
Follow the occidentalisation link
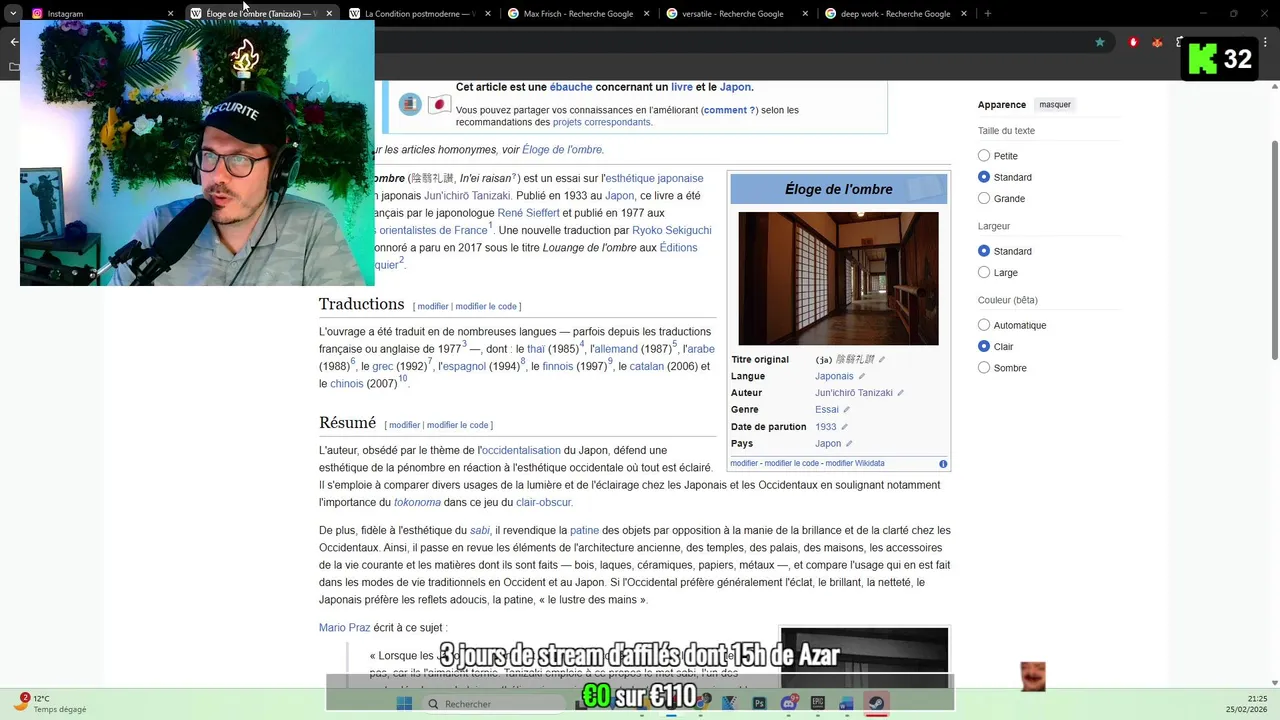(x=520, y=451)
